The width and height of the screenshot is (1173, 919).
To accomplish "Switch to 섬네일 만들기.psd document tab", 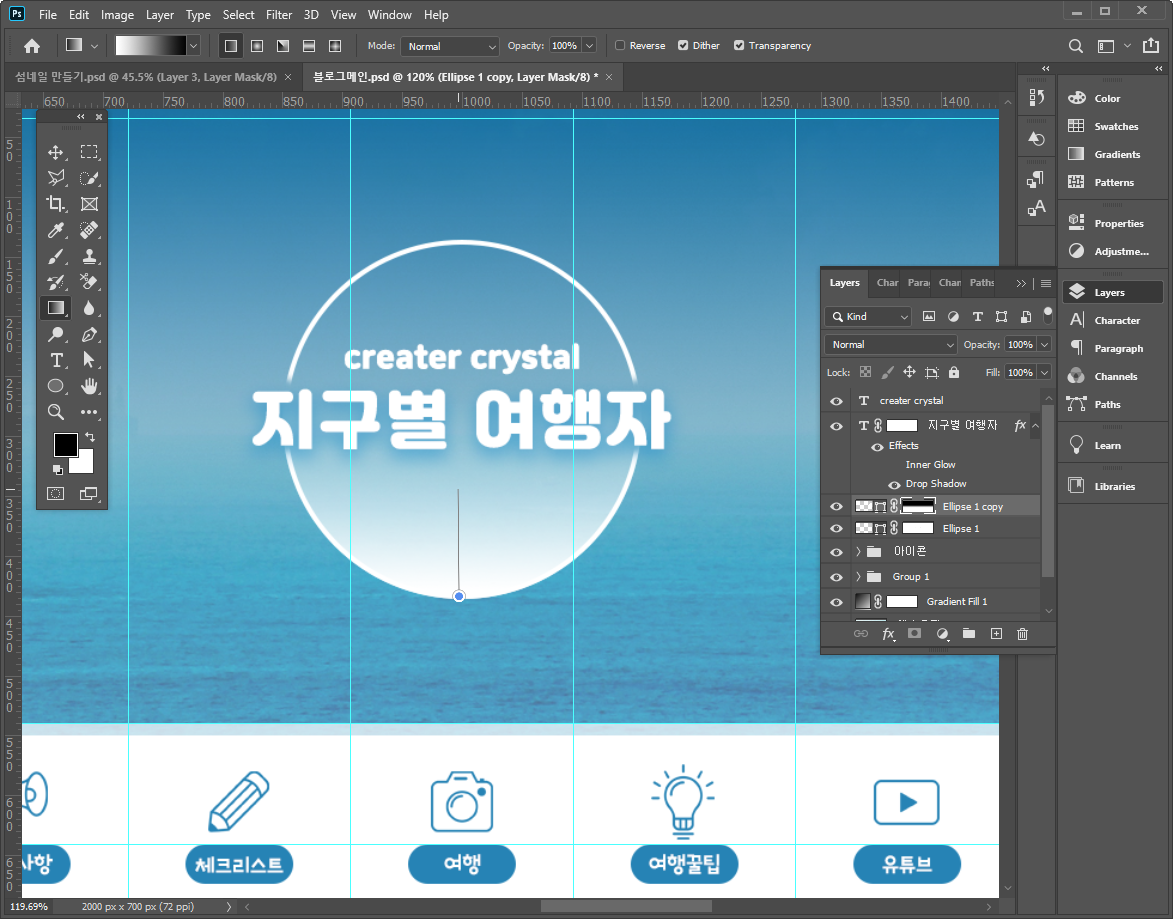I will [146, 77].
